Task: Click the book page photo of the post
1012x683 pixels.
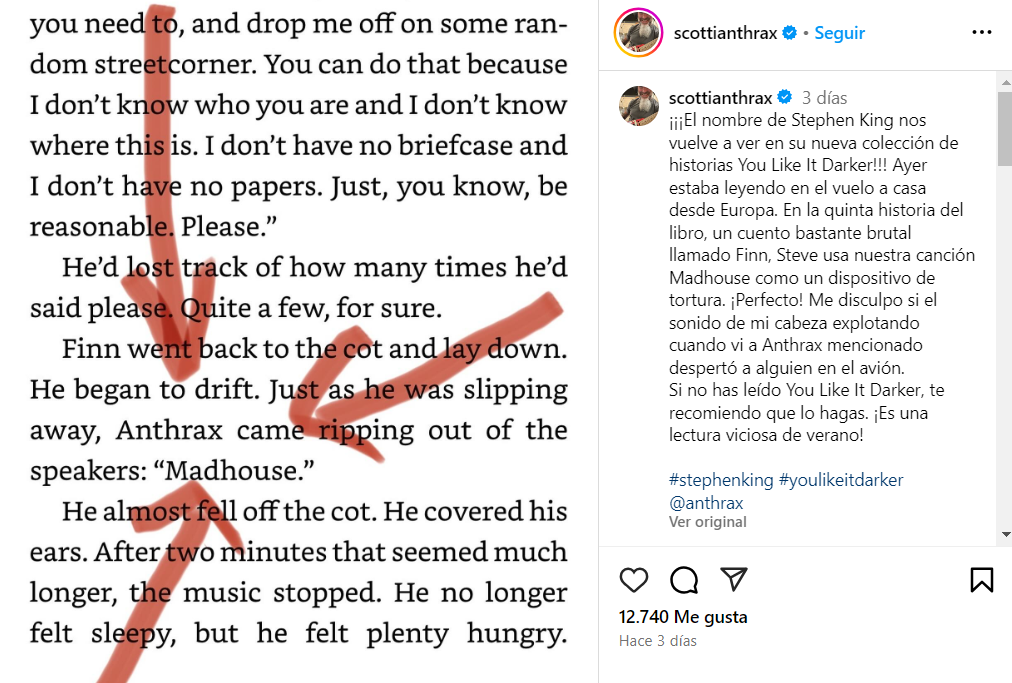Action: pos(298,341)
